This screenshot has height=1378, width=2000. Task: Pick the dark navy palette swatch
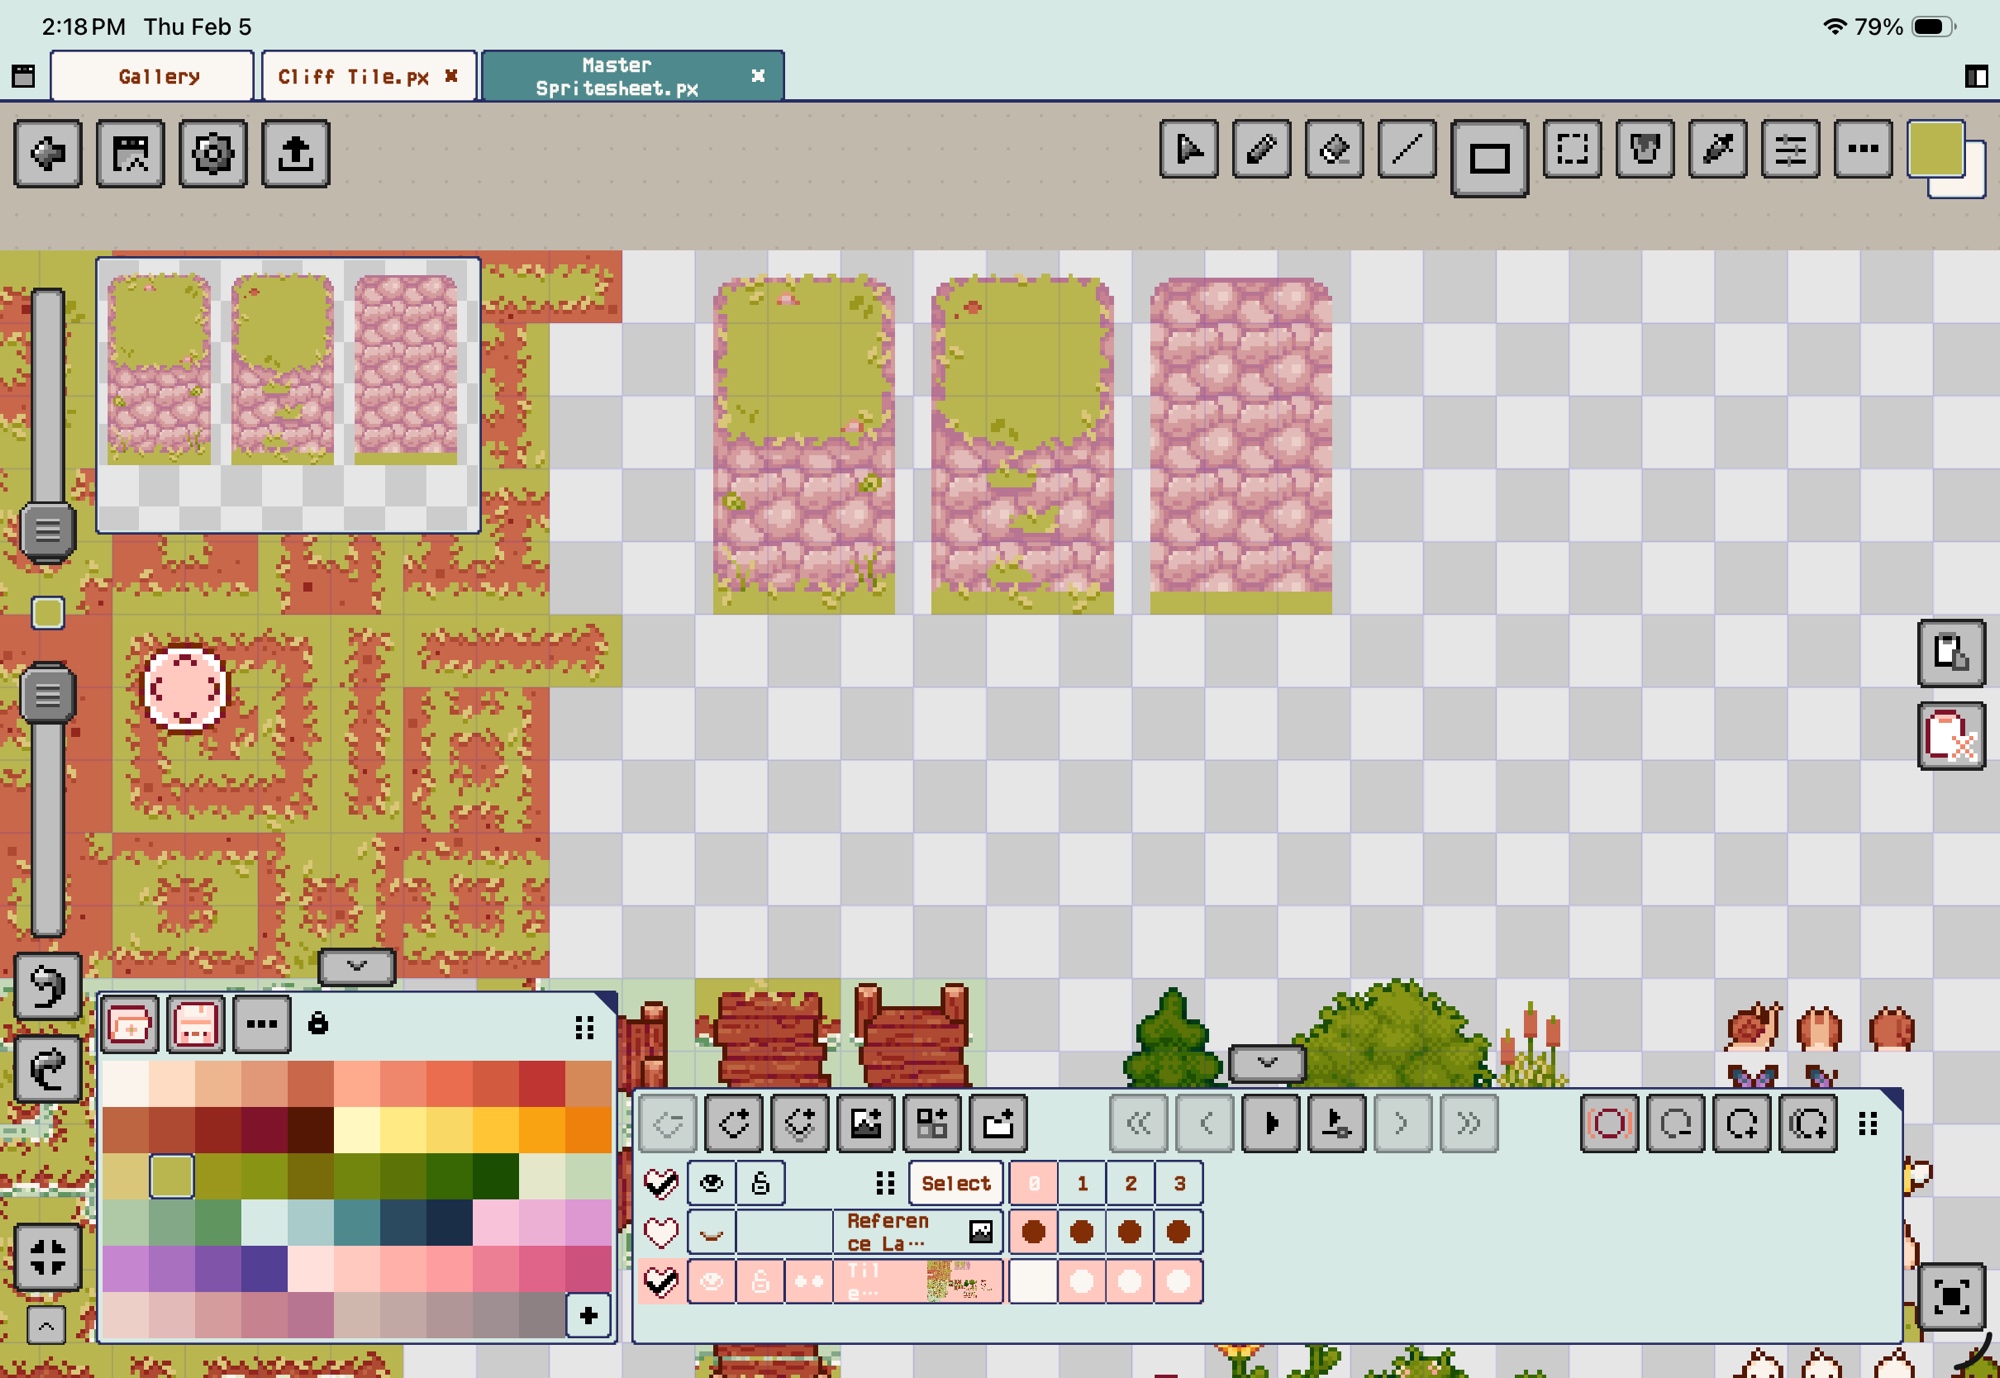448,1222
